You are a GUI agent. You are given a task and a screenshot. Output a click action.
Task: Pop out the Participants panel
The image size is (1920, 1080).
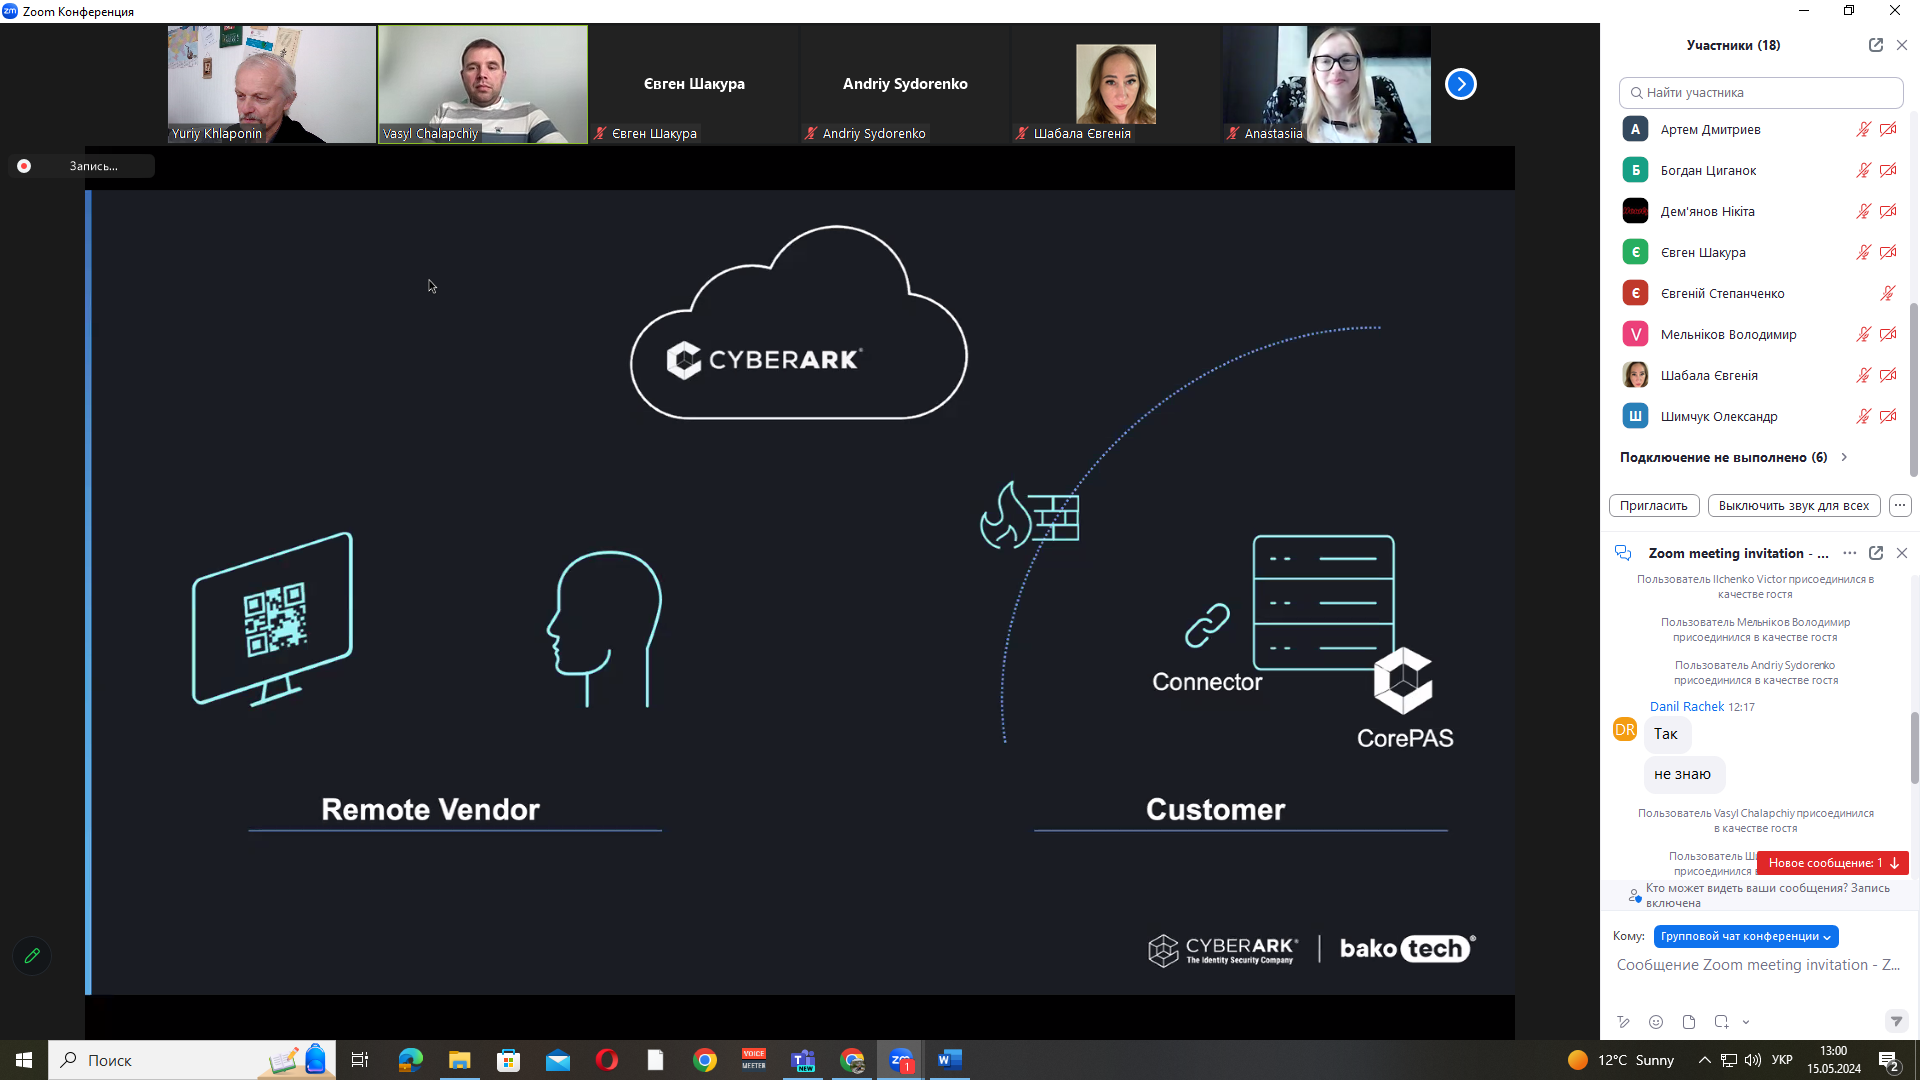pyautogui.click(x=1876, y=45)
